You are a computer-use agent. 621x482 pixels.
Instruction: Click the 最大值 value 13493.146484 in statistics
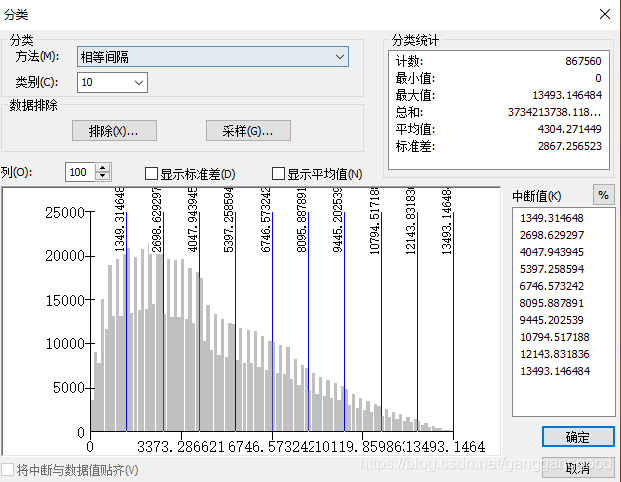567,95
